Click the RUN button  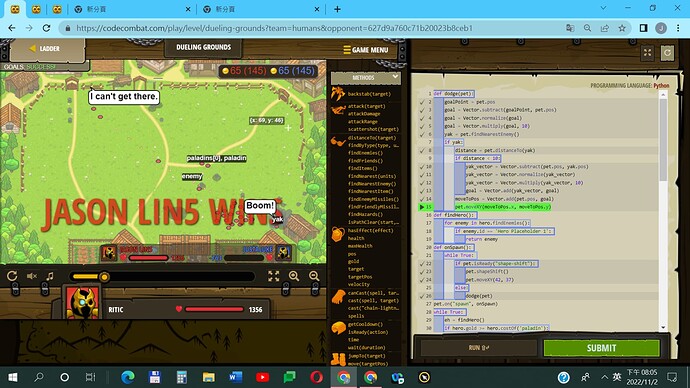pos(479,348)
